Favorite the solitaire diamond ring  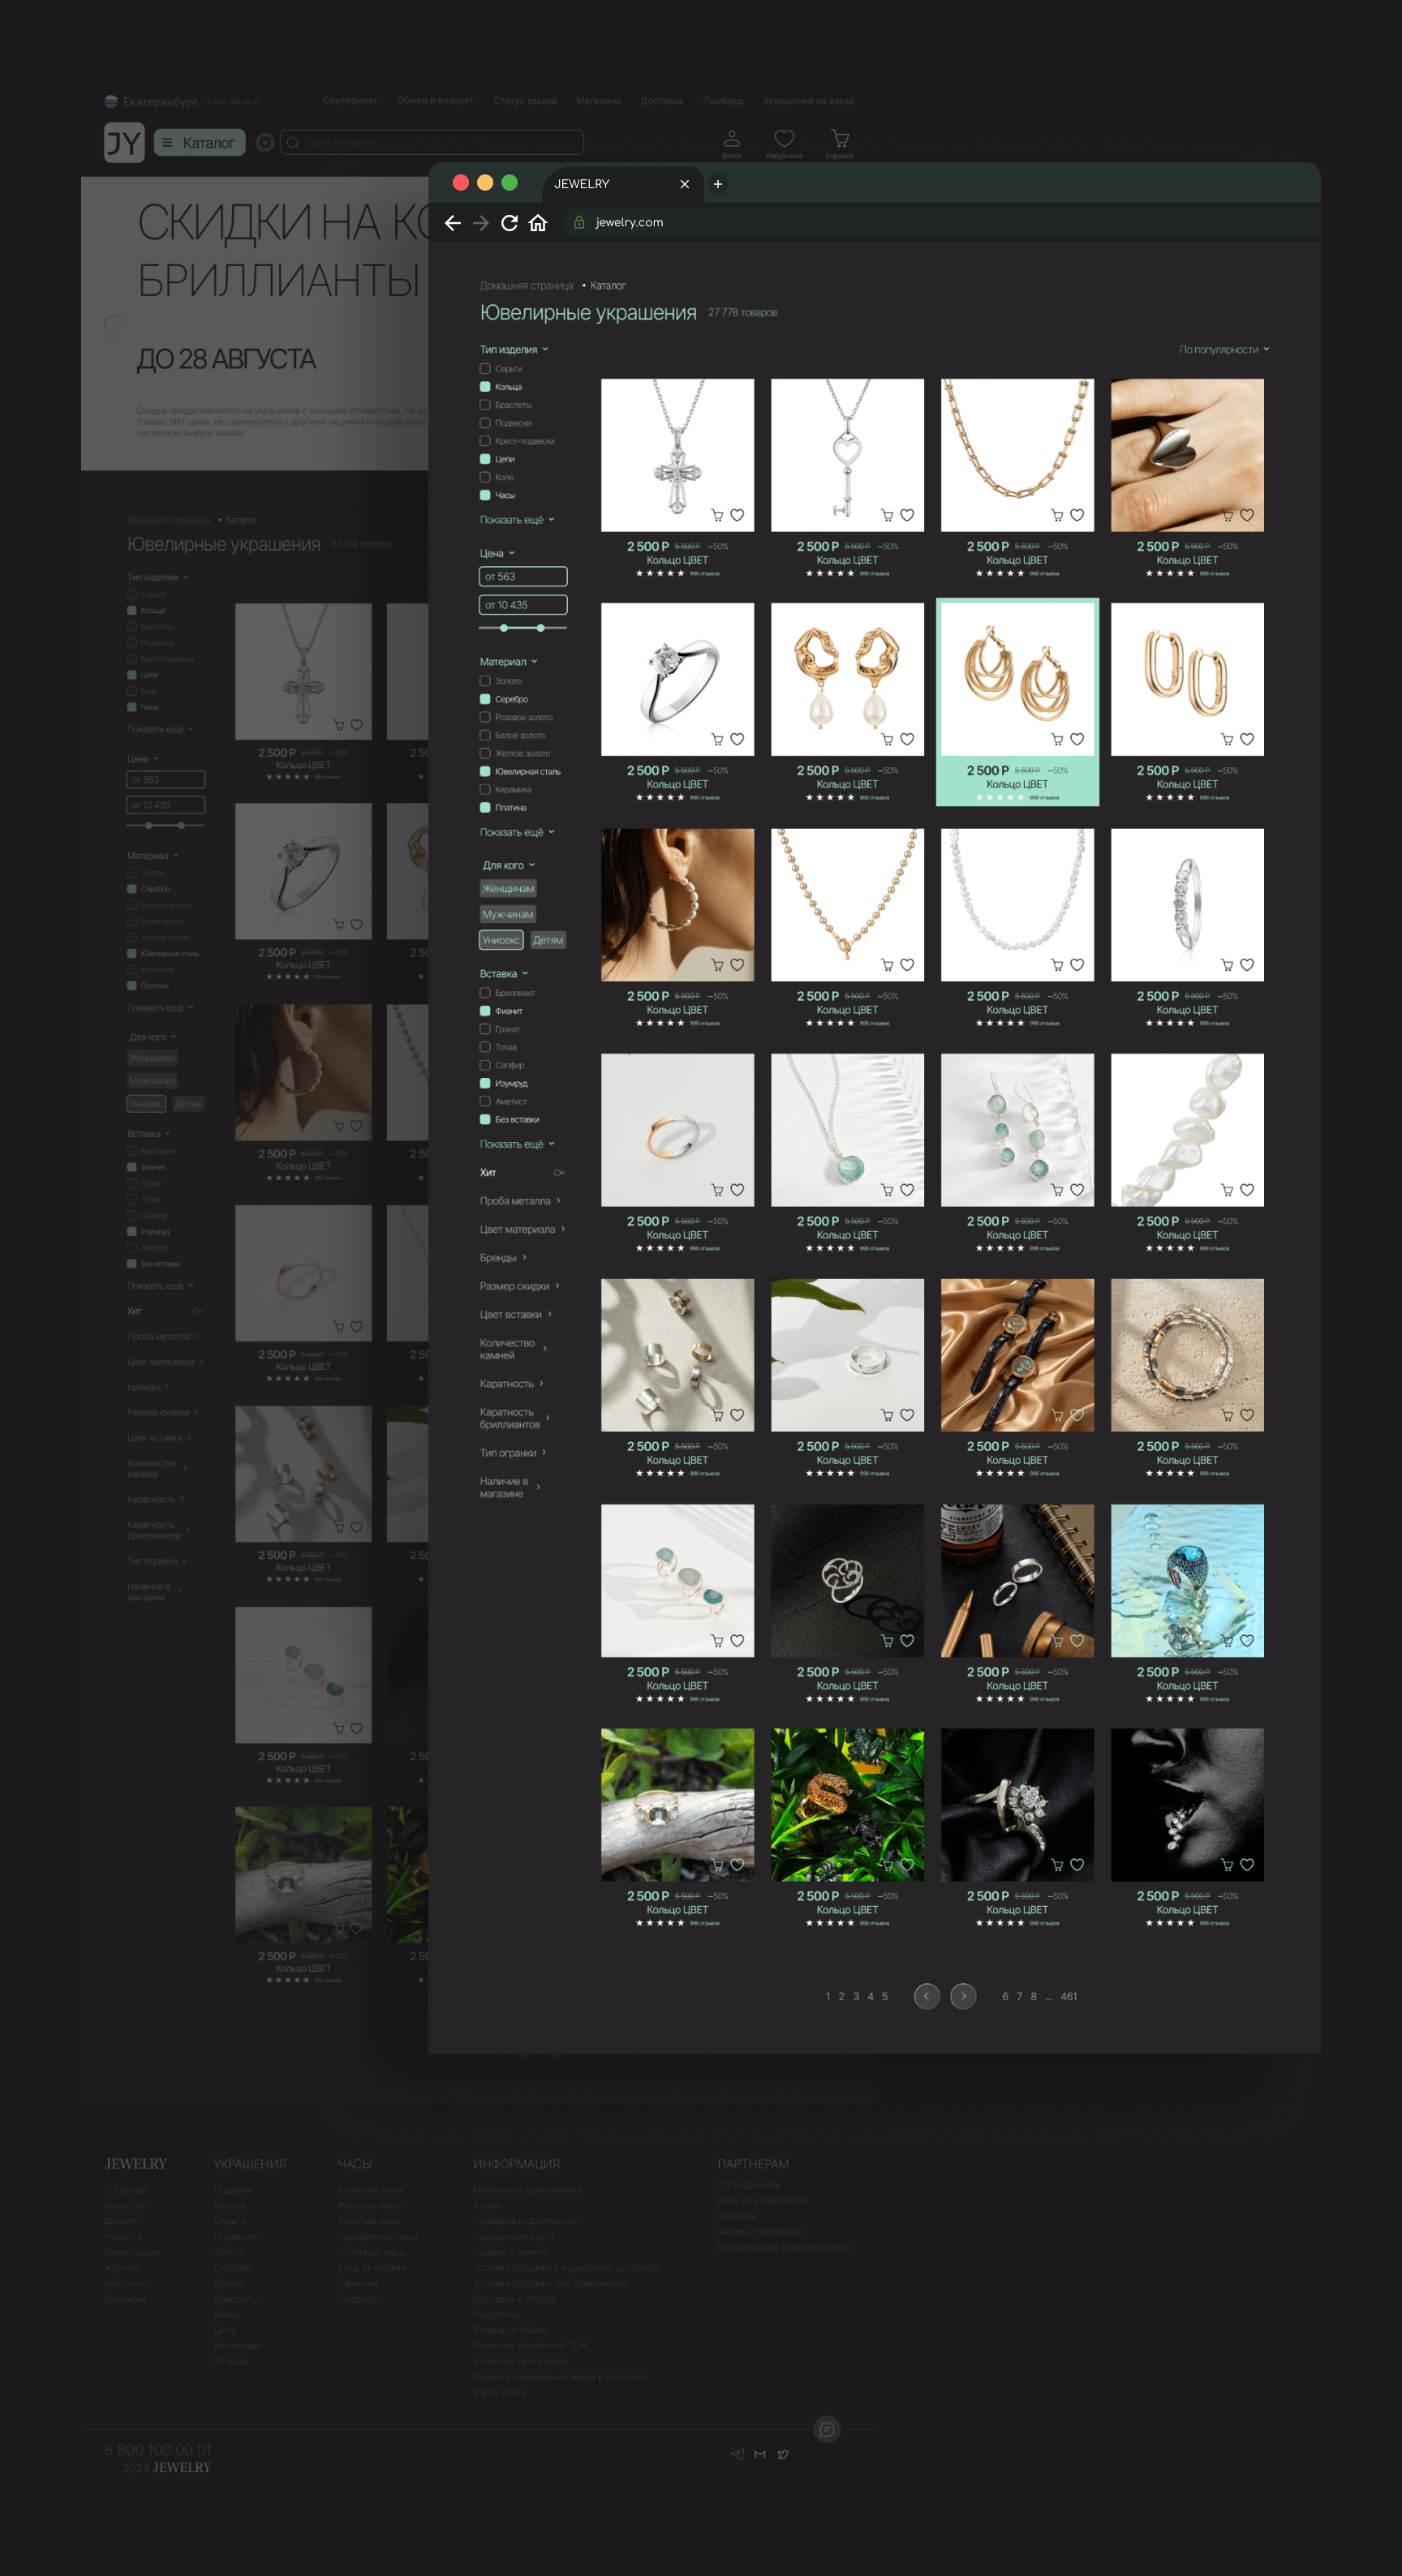point(737,740)
